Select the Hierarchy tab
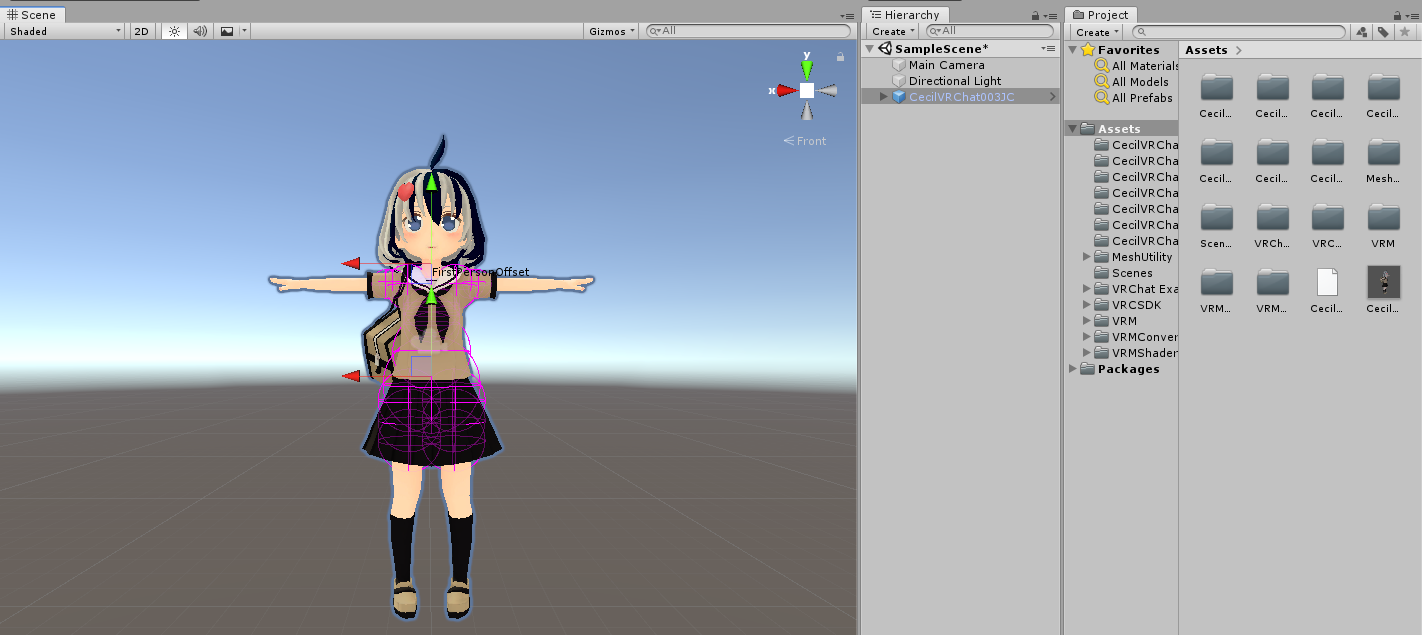The height and width of the screenshot is (635, 1422). (905, 15)
